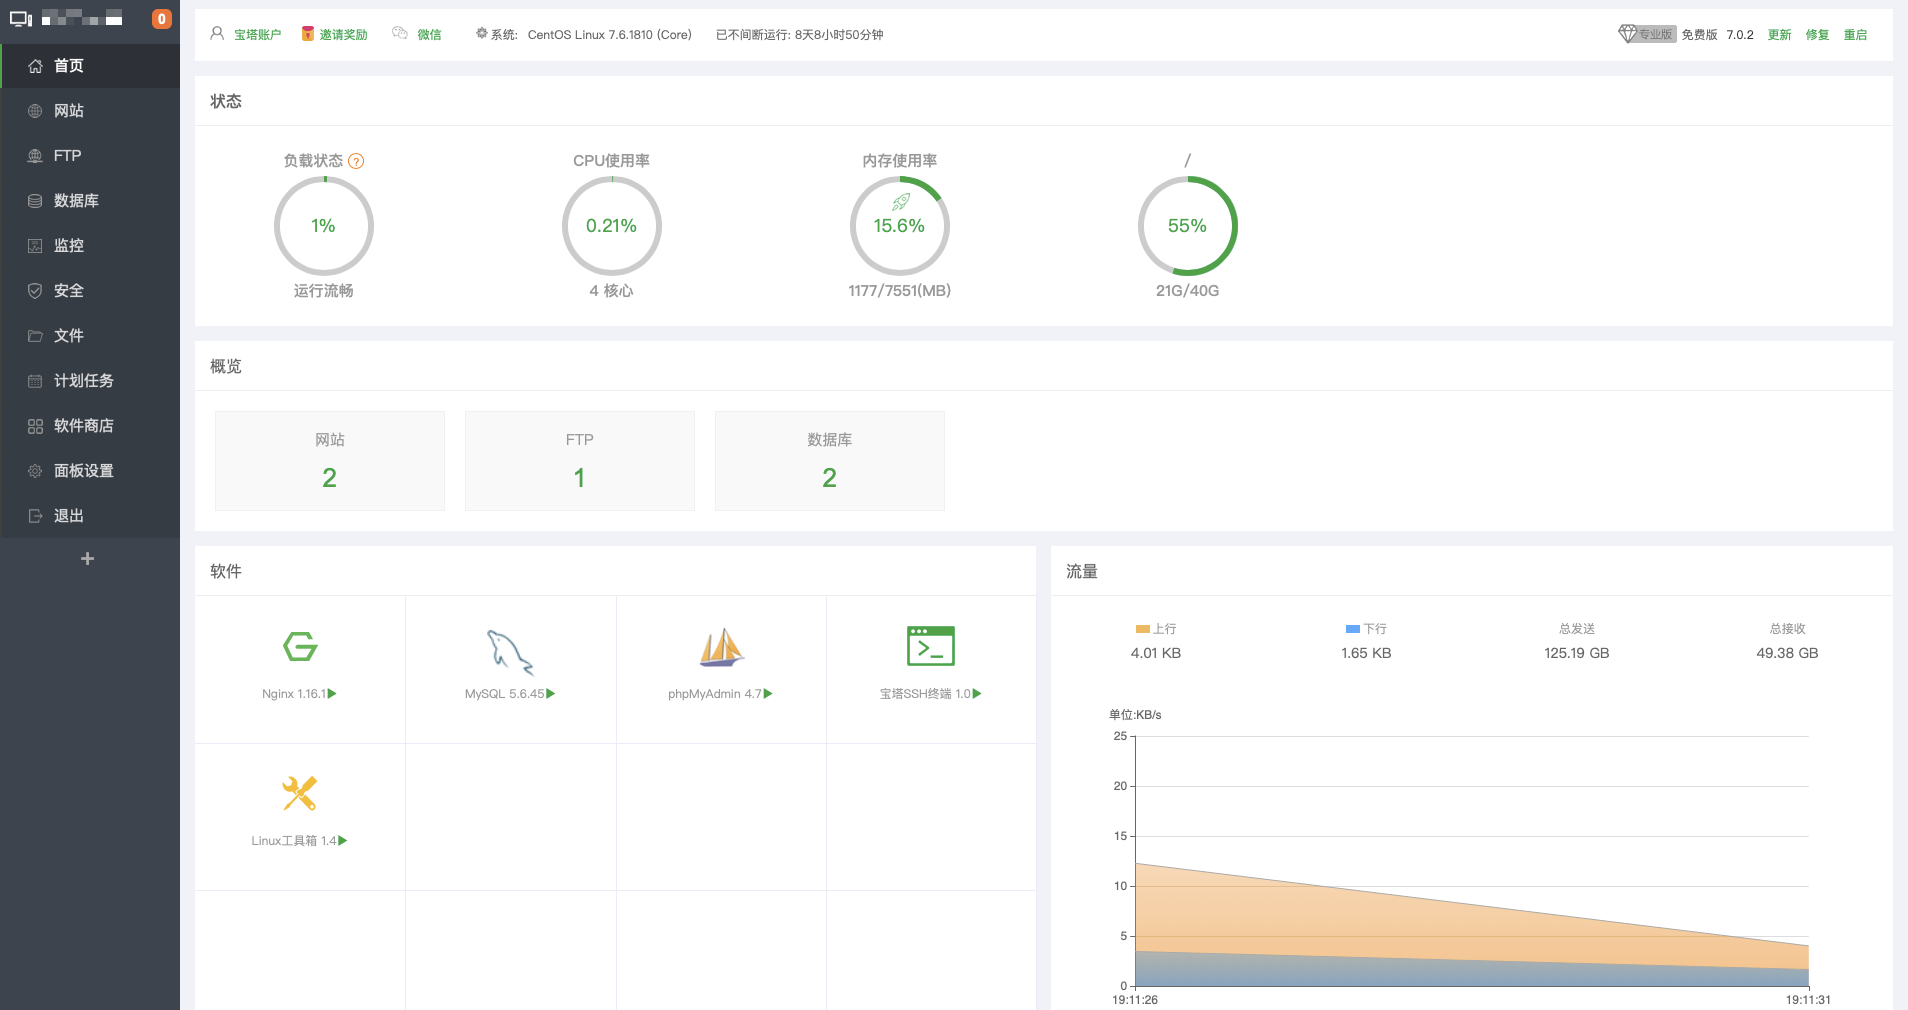The width and height of the screenshot is (1908, 1010).
Task: Open the 宝塔账户 account link
Action: 257,35
